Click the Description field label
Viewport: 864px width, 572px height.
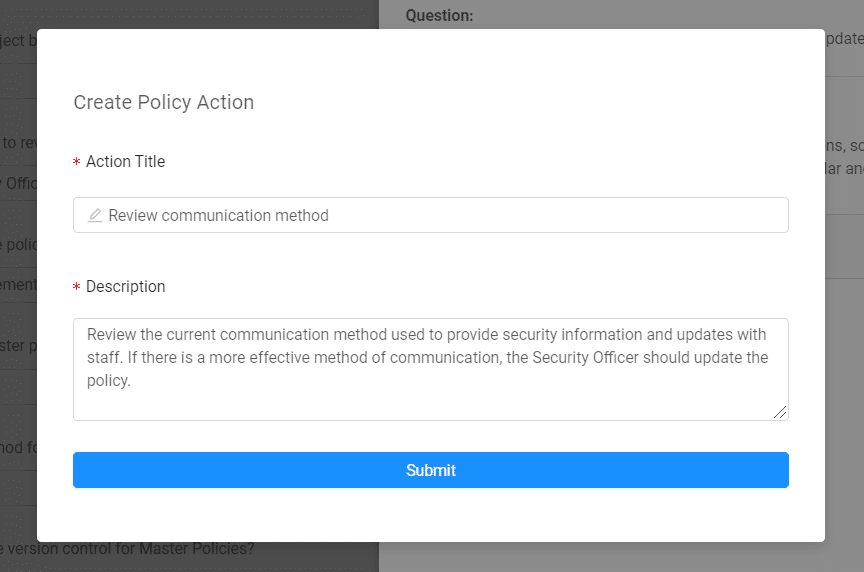tap(125, 287)
